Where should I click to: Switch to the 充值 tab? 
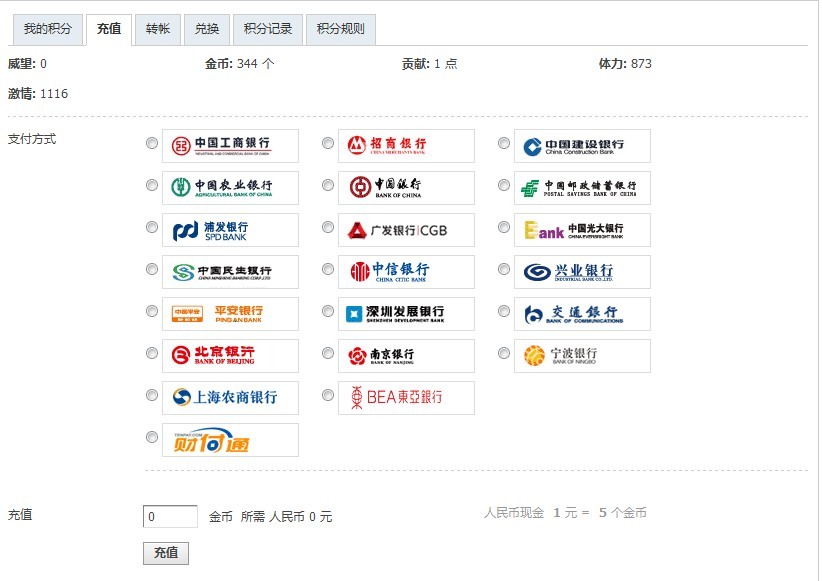[x=109, y=29]
